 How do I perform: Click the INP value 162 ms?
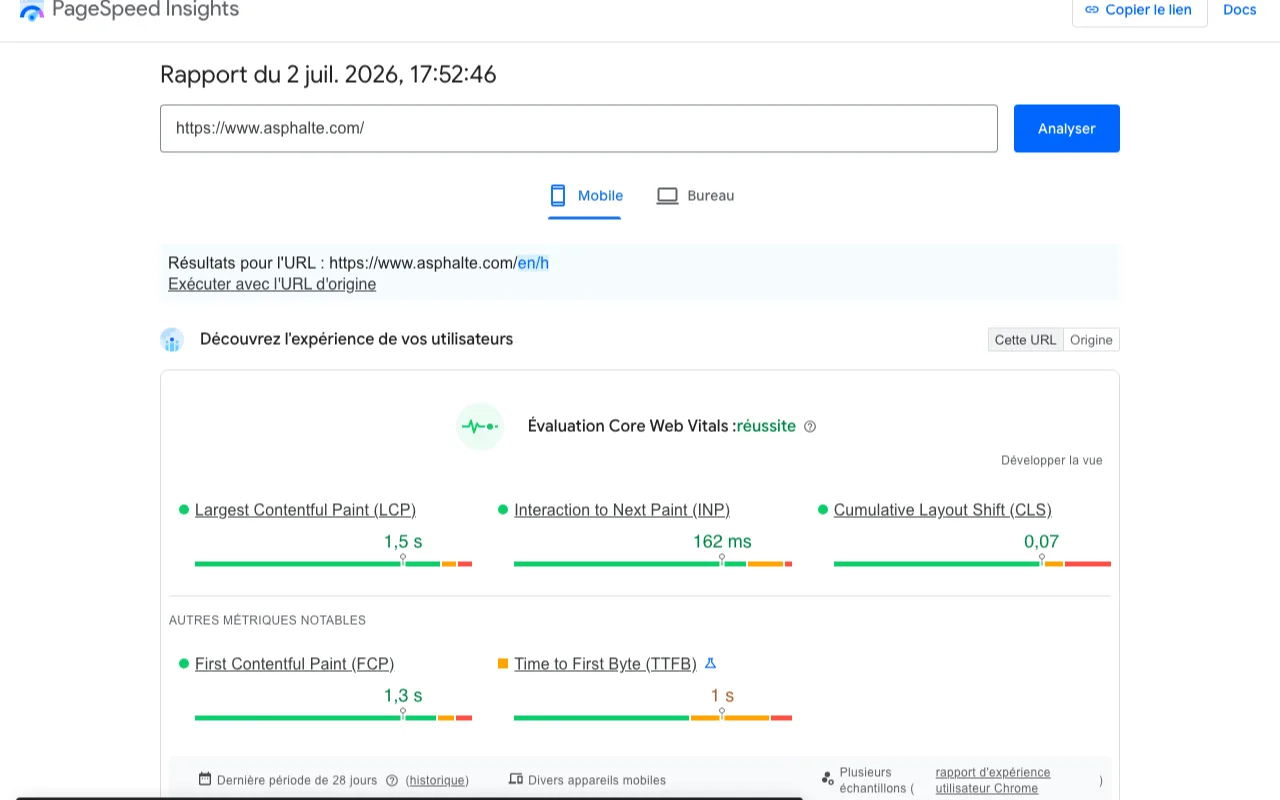pos(722,542)
